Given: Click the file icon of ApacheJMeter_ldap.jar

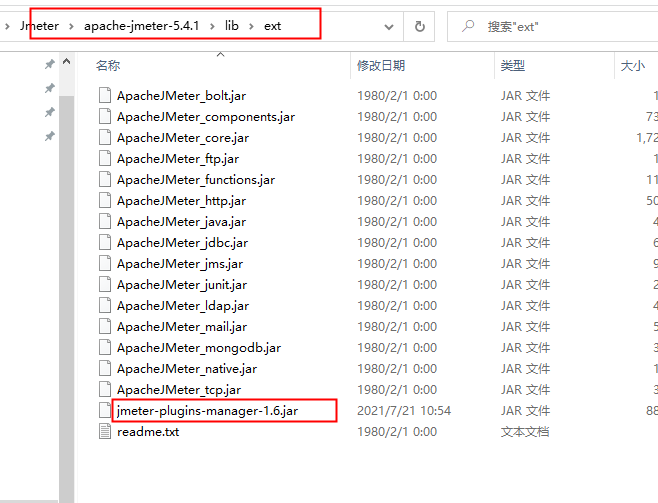Looking at the screenshot, I should pos(105,305).
